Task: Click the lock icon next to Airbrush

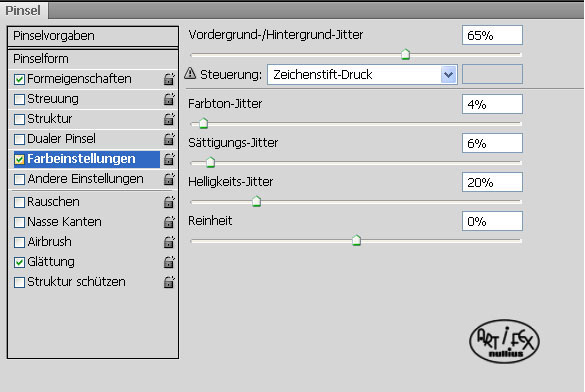Action: point(169,242)
